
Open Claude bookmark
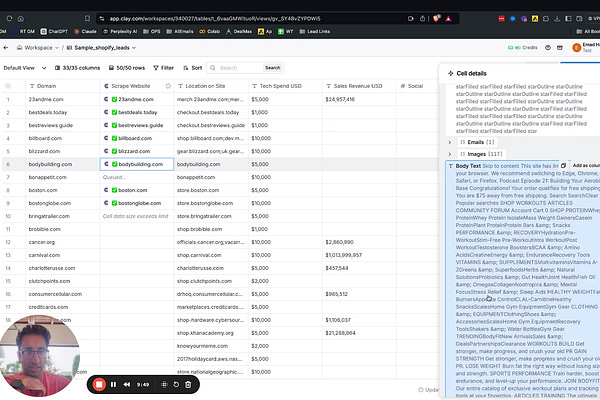click(x=85, y=31)
